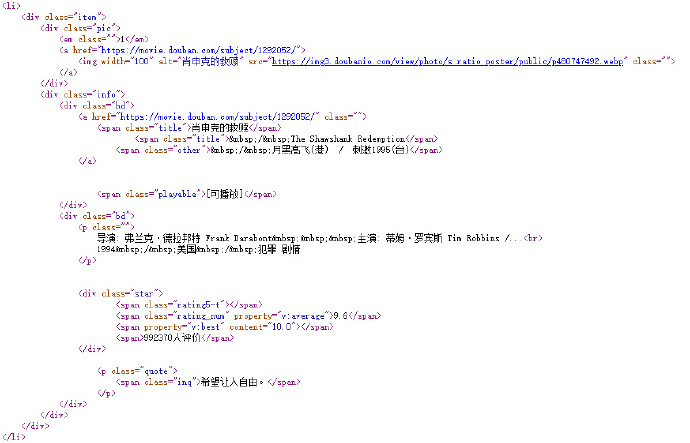690x443 pixels.
Task: Click the em class tag line
Action: 104,39
